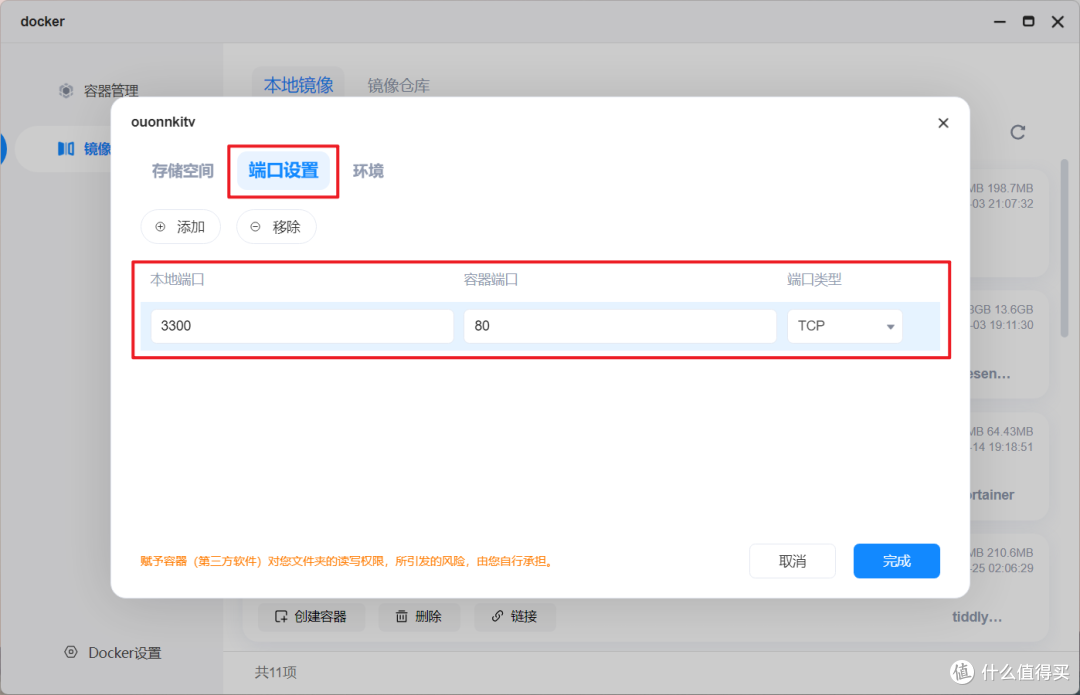This screenshot has width=1080, height=695.
Task: Expand the TCP port type dropdown
Action: pyautogui.click(x=844, y=326)
